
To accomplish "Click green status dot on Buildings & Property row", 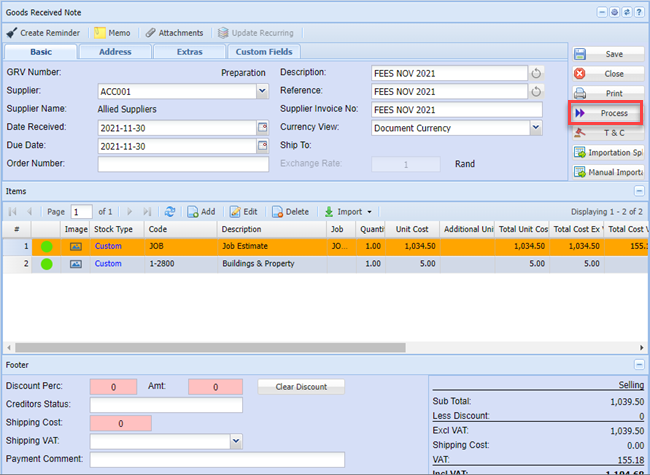I will [46, 264].
